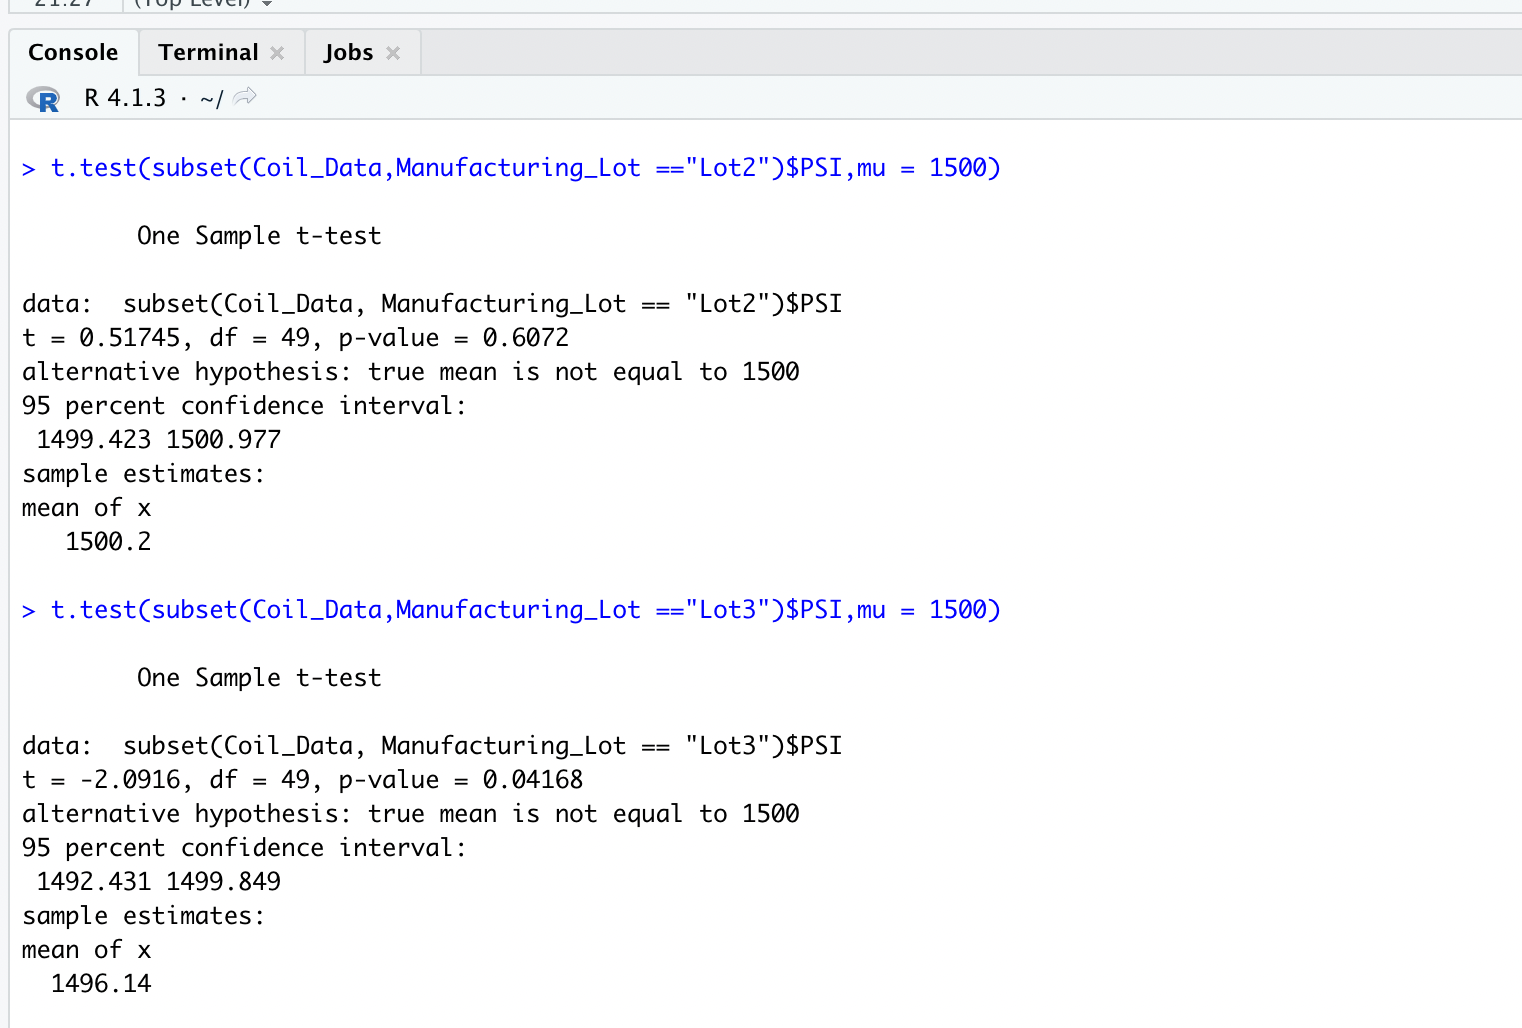Click the close icon on the Terminal tab

pyautogui.click(x=278, y=52)
